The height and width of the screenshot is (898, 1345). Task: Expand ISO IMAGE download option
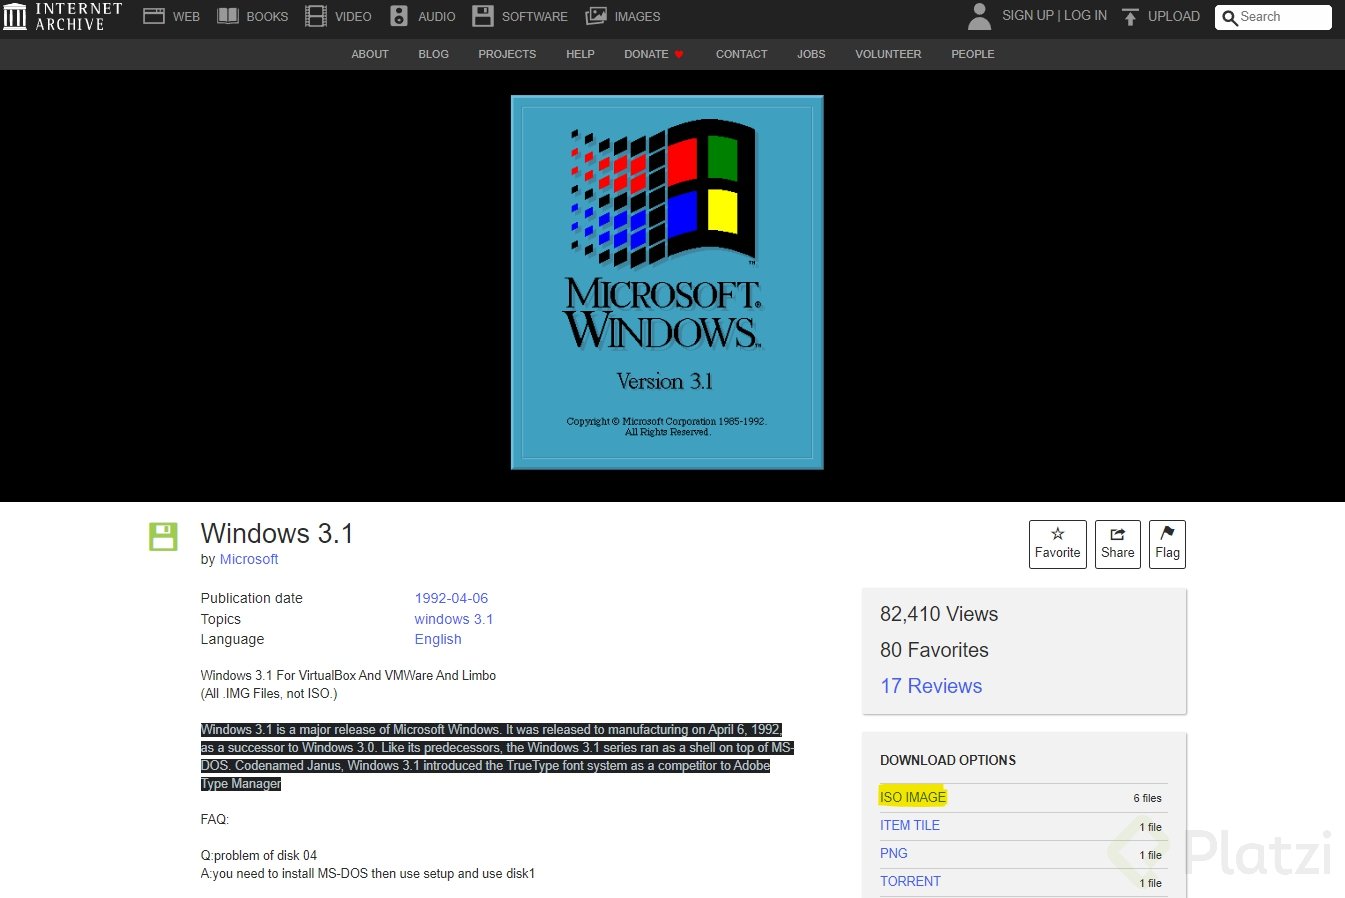coord(913,797)
